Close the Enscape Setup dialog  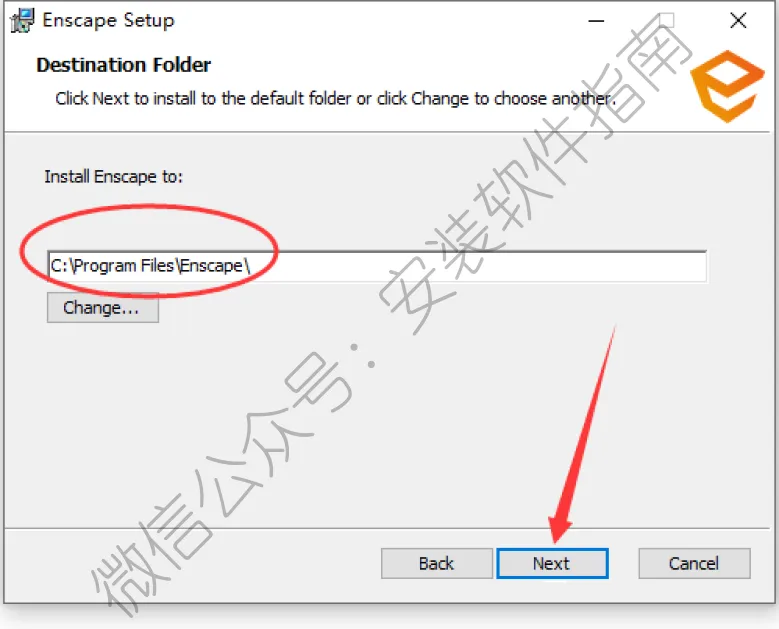tap(738, 21)
